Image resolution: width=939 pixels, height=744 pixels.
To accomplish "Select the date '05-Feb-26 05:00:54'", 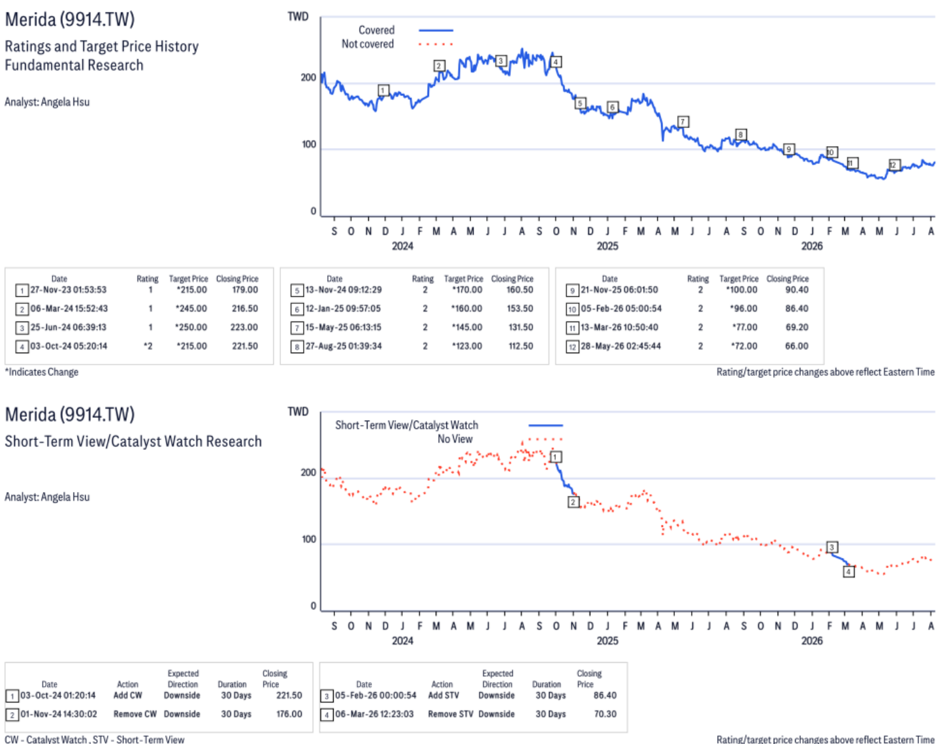I will point(622,309).
